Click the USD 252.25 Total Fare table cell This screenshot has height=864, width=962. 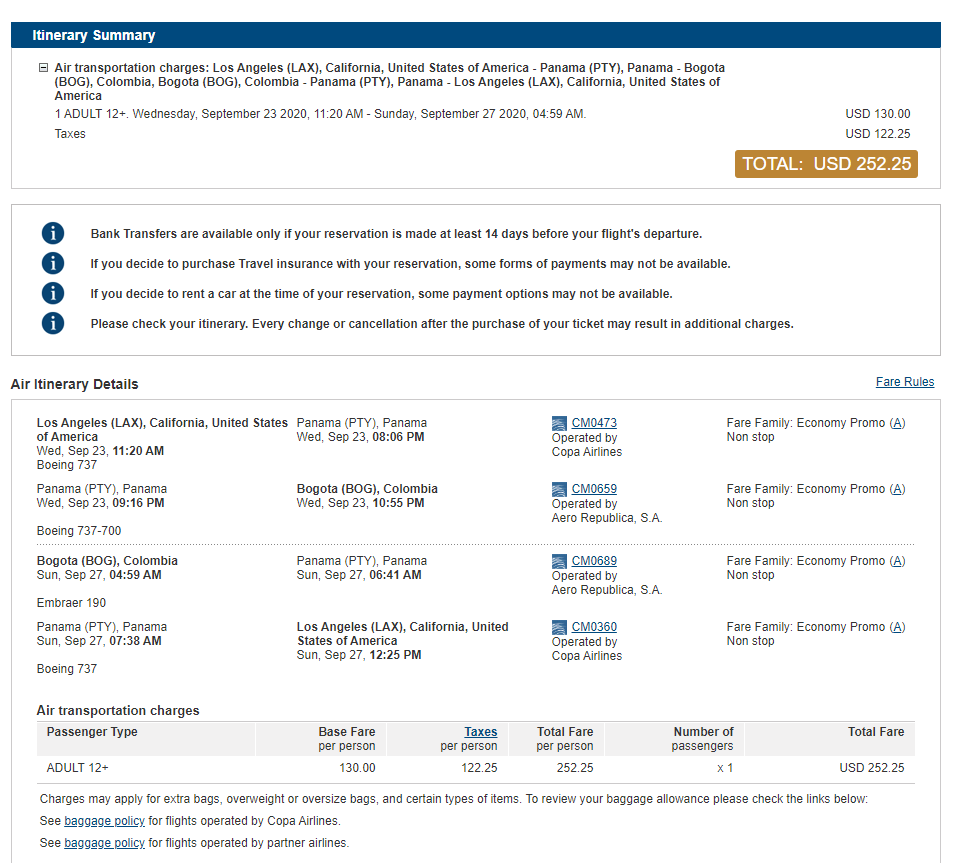pos(871,768)
